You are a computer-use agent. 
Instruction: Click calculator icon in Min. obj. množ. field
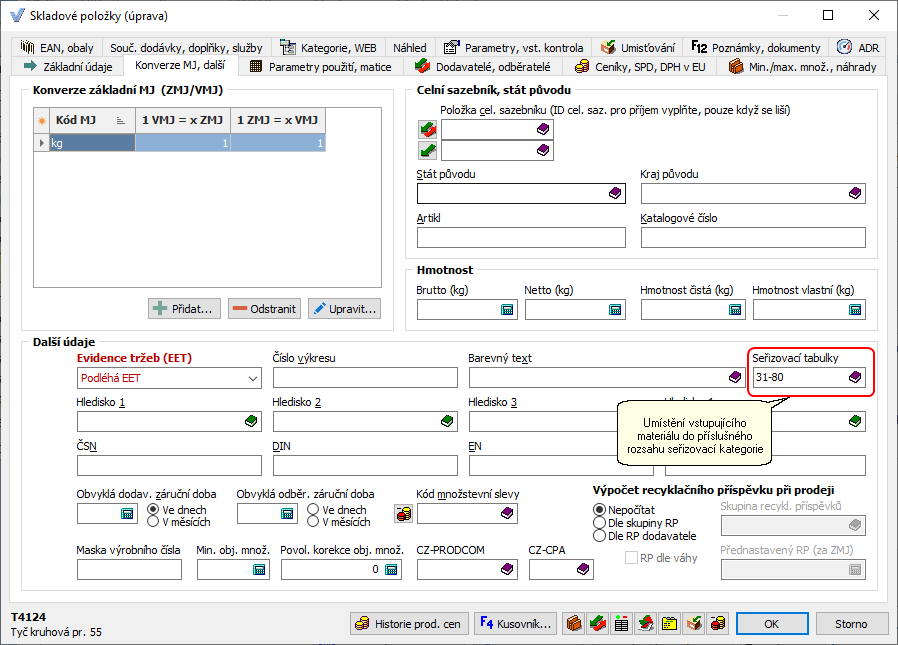click(x=259, y=570)
